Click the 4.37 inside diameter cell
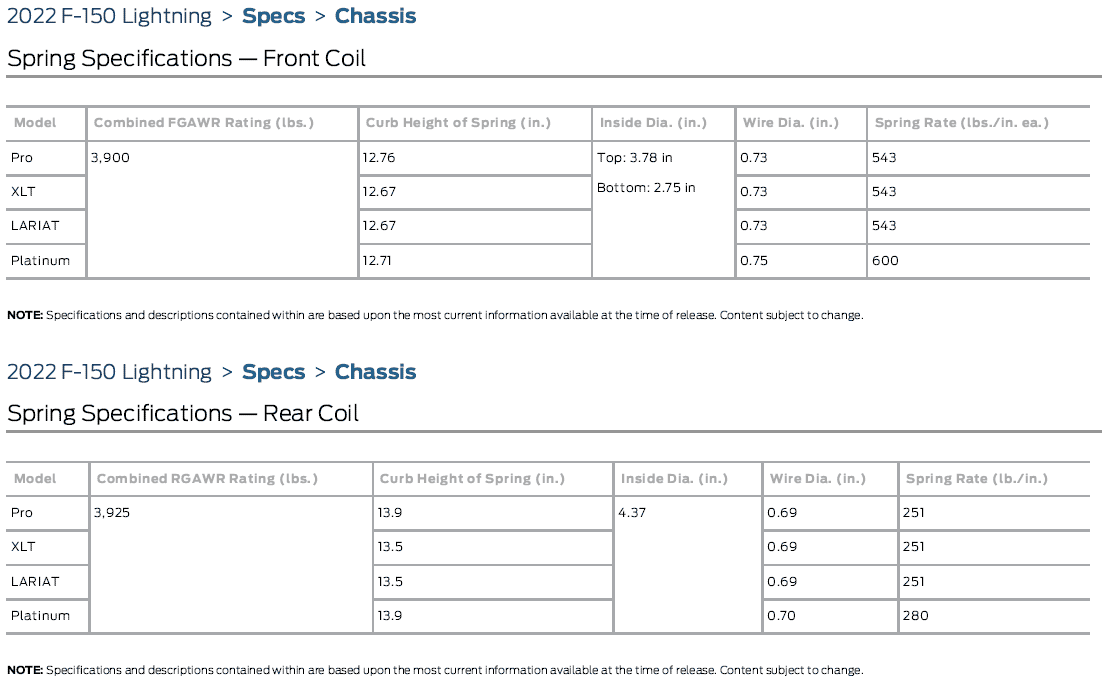The height and width of the screenshot is (691, 1116). click(634, 513)
